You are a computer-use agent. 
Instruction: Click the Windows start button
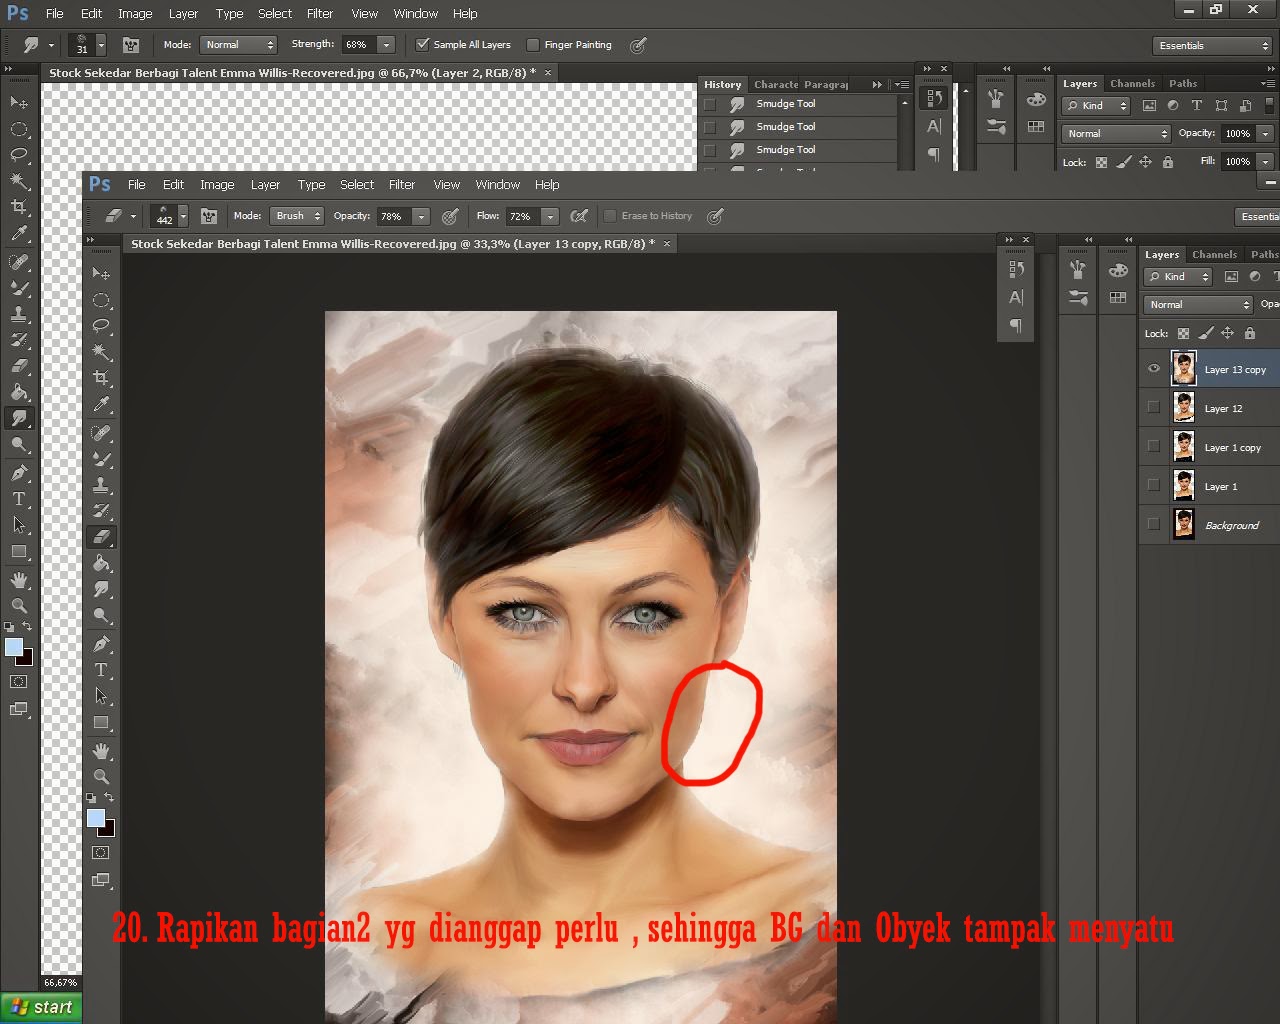click(x=41, y=1007)
